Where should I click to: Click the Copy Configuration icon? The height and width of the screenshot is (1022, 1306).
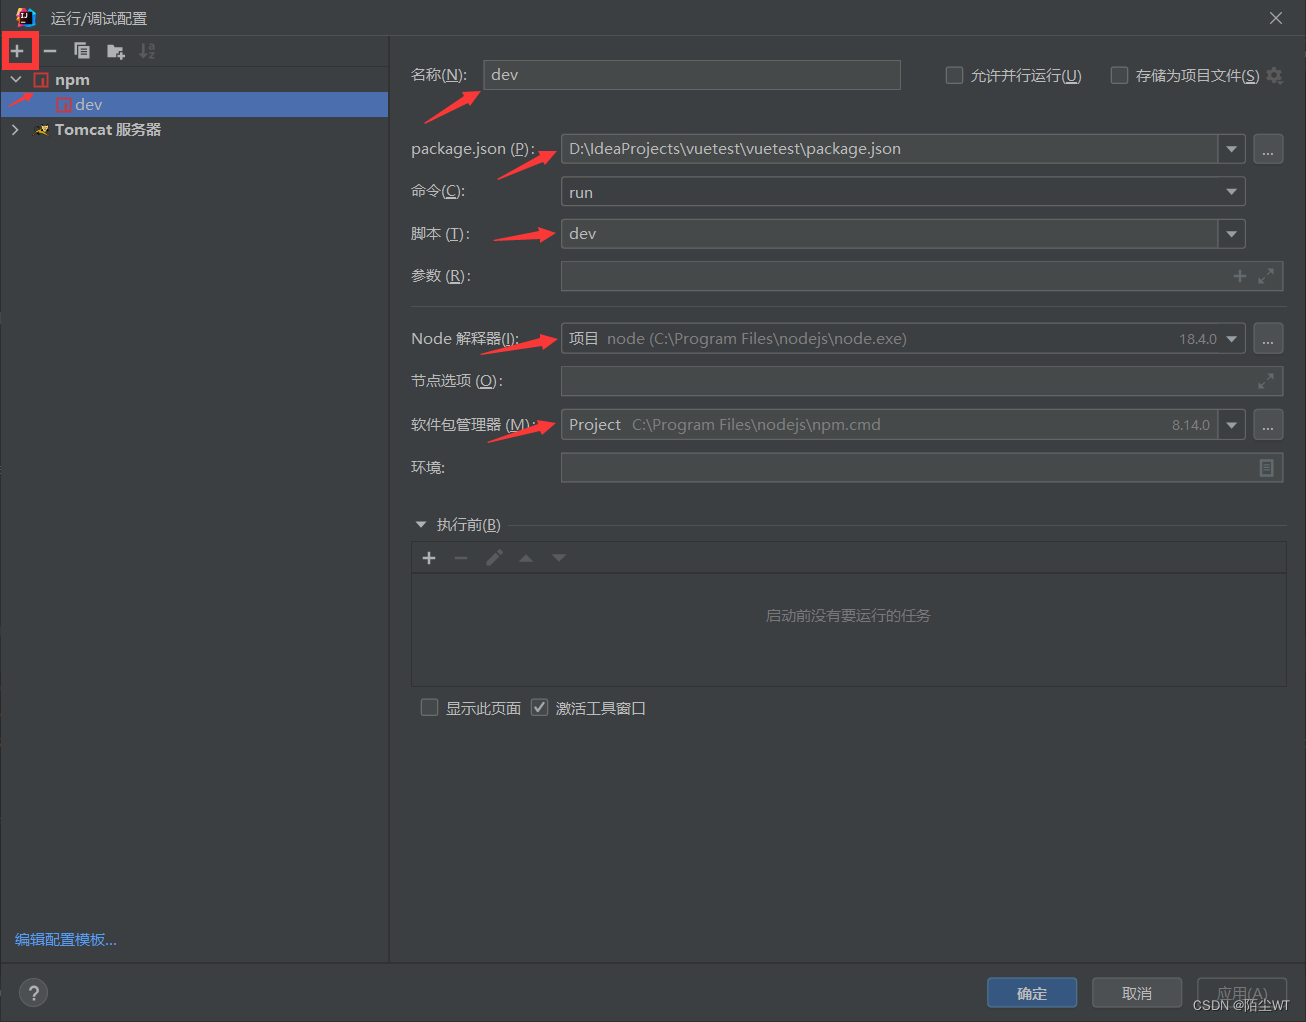(82, 51)
